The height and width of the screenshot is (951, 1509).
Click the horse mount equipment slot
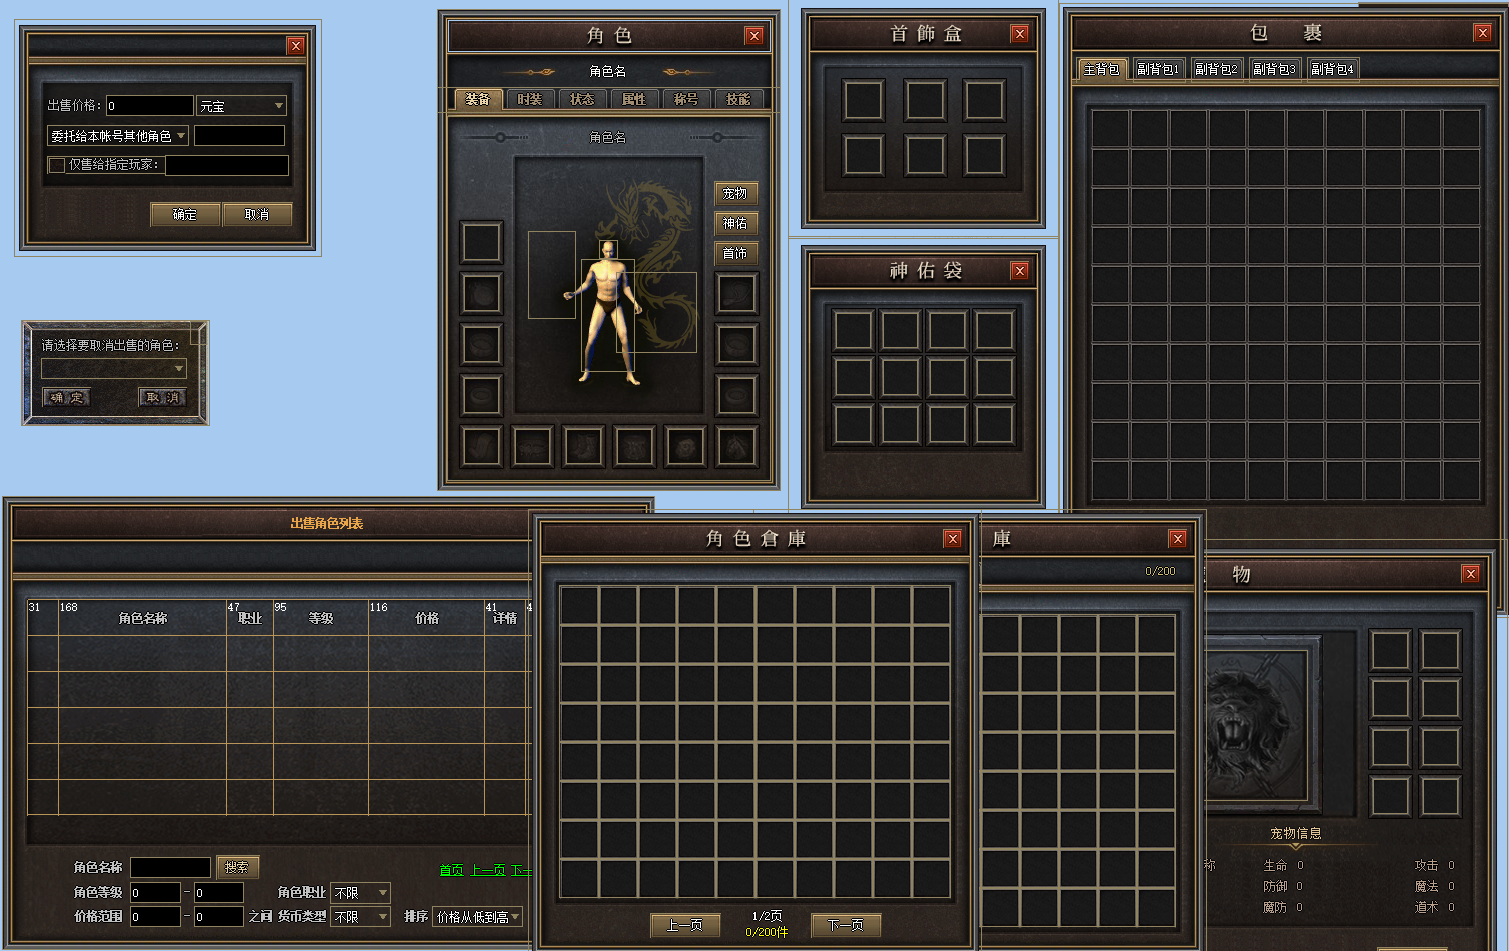[x=737, y=447]
